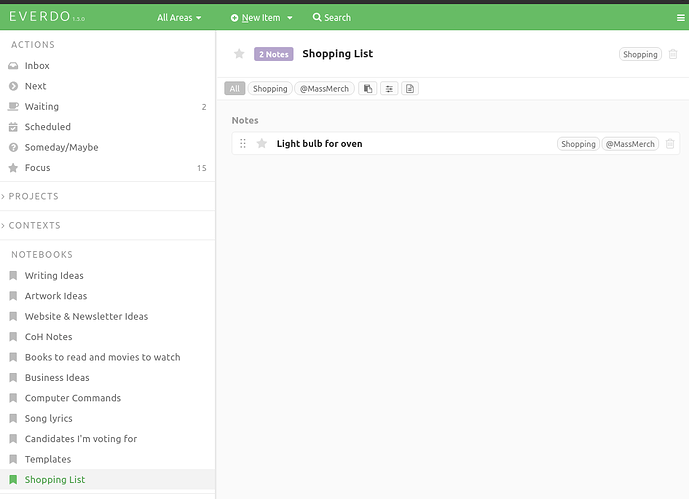
Task: Click the hamburger menu icon in header
Action: pyautogui.click(x=680, y=18)
